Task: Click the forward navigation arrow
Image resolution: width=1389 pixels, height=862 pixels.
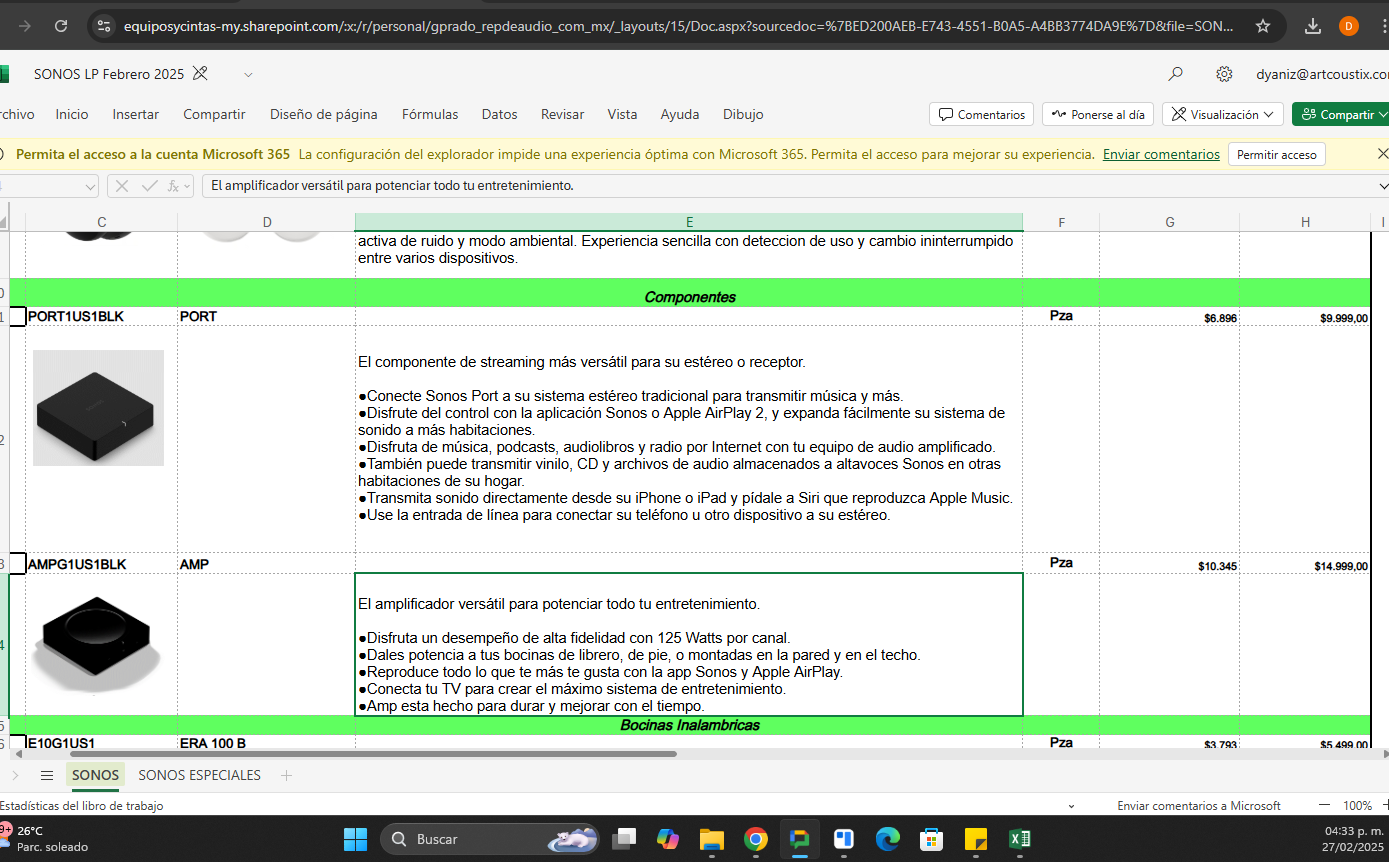Action: click(x=24, y=26)
